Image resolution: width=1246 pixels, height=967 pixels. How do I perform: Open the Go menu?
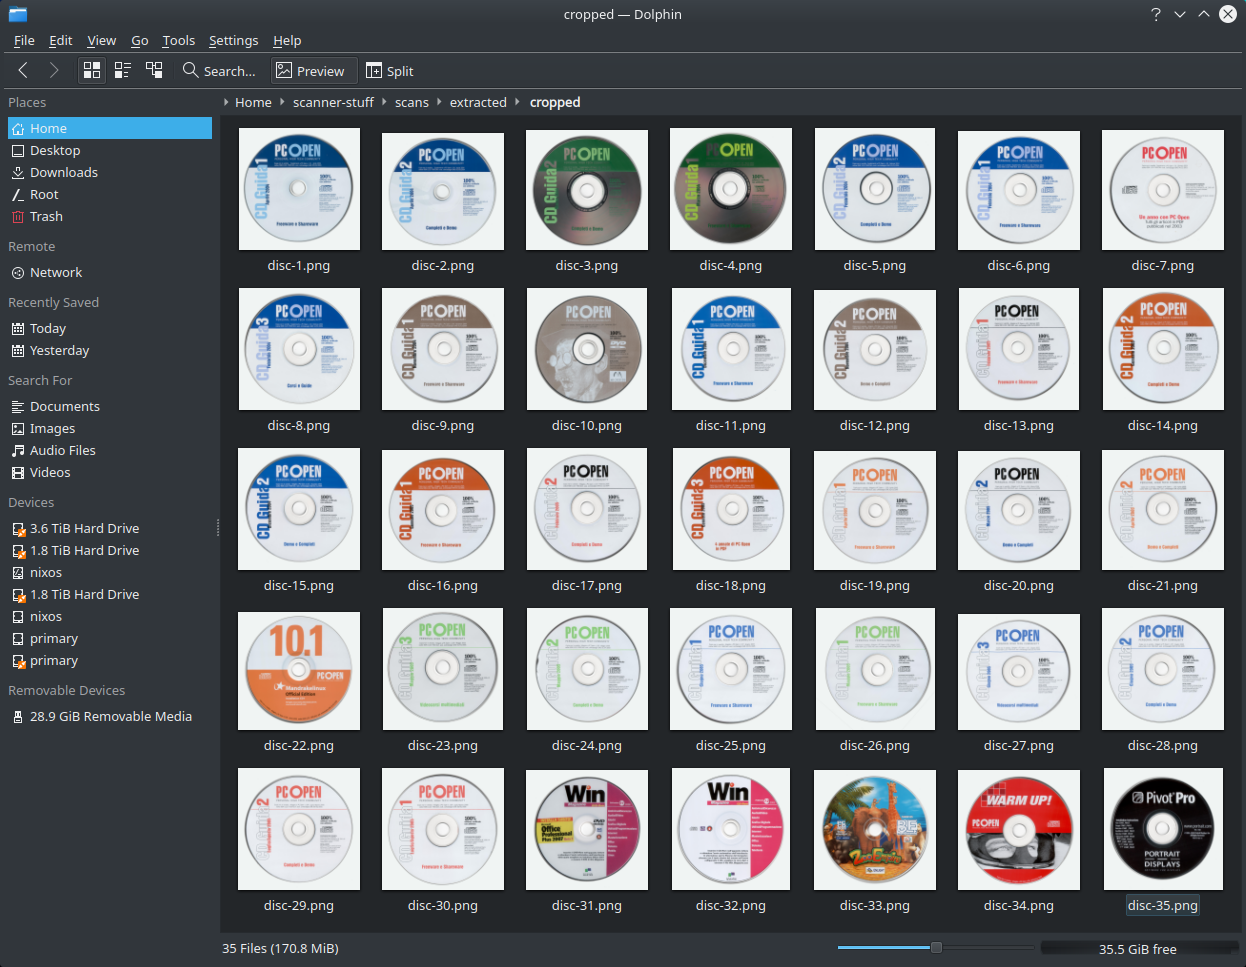pyautogui.click(x=139, y=40)
